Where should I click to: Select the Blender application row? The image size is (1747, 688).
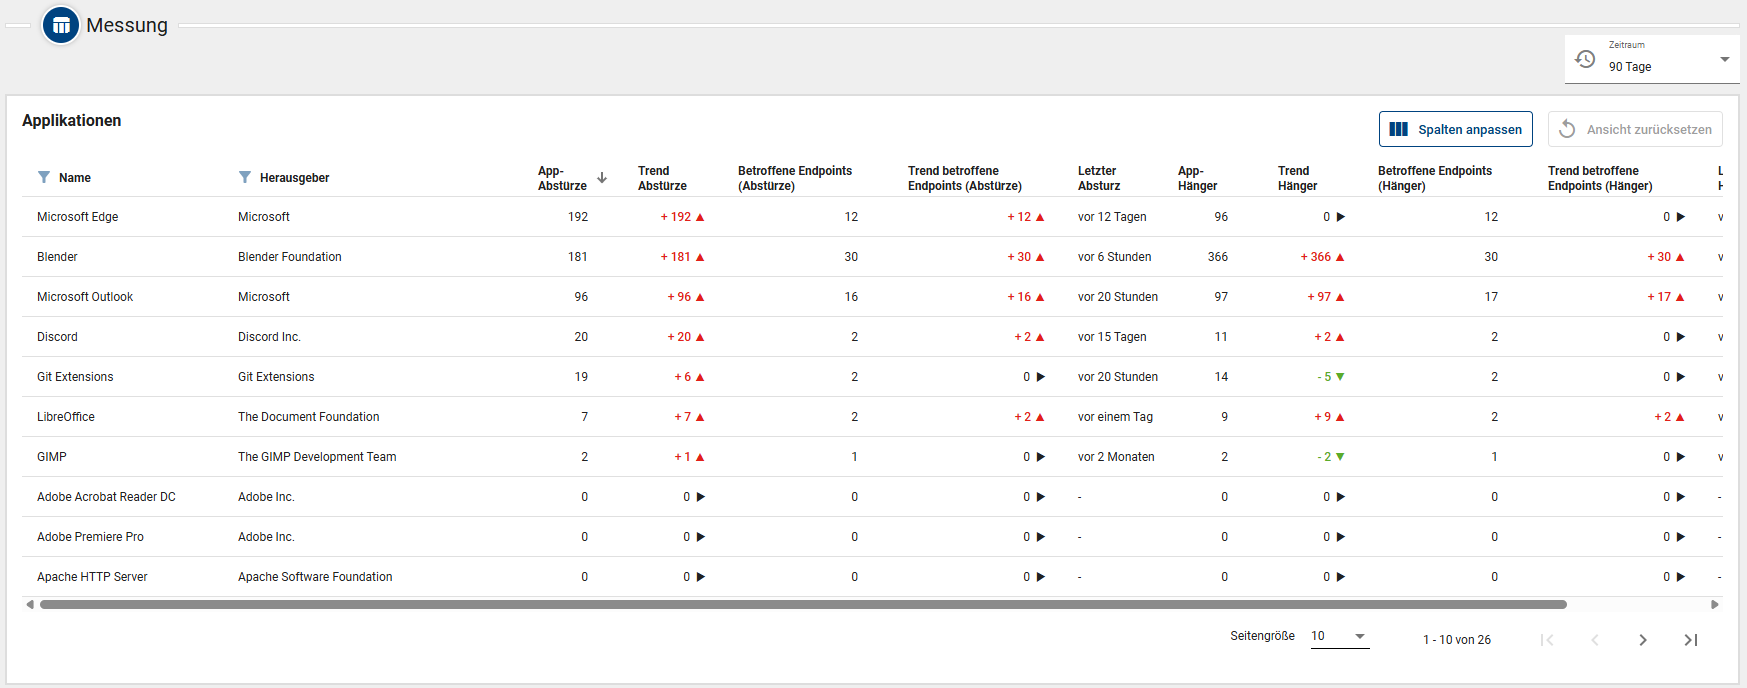[x=57, y=257]
